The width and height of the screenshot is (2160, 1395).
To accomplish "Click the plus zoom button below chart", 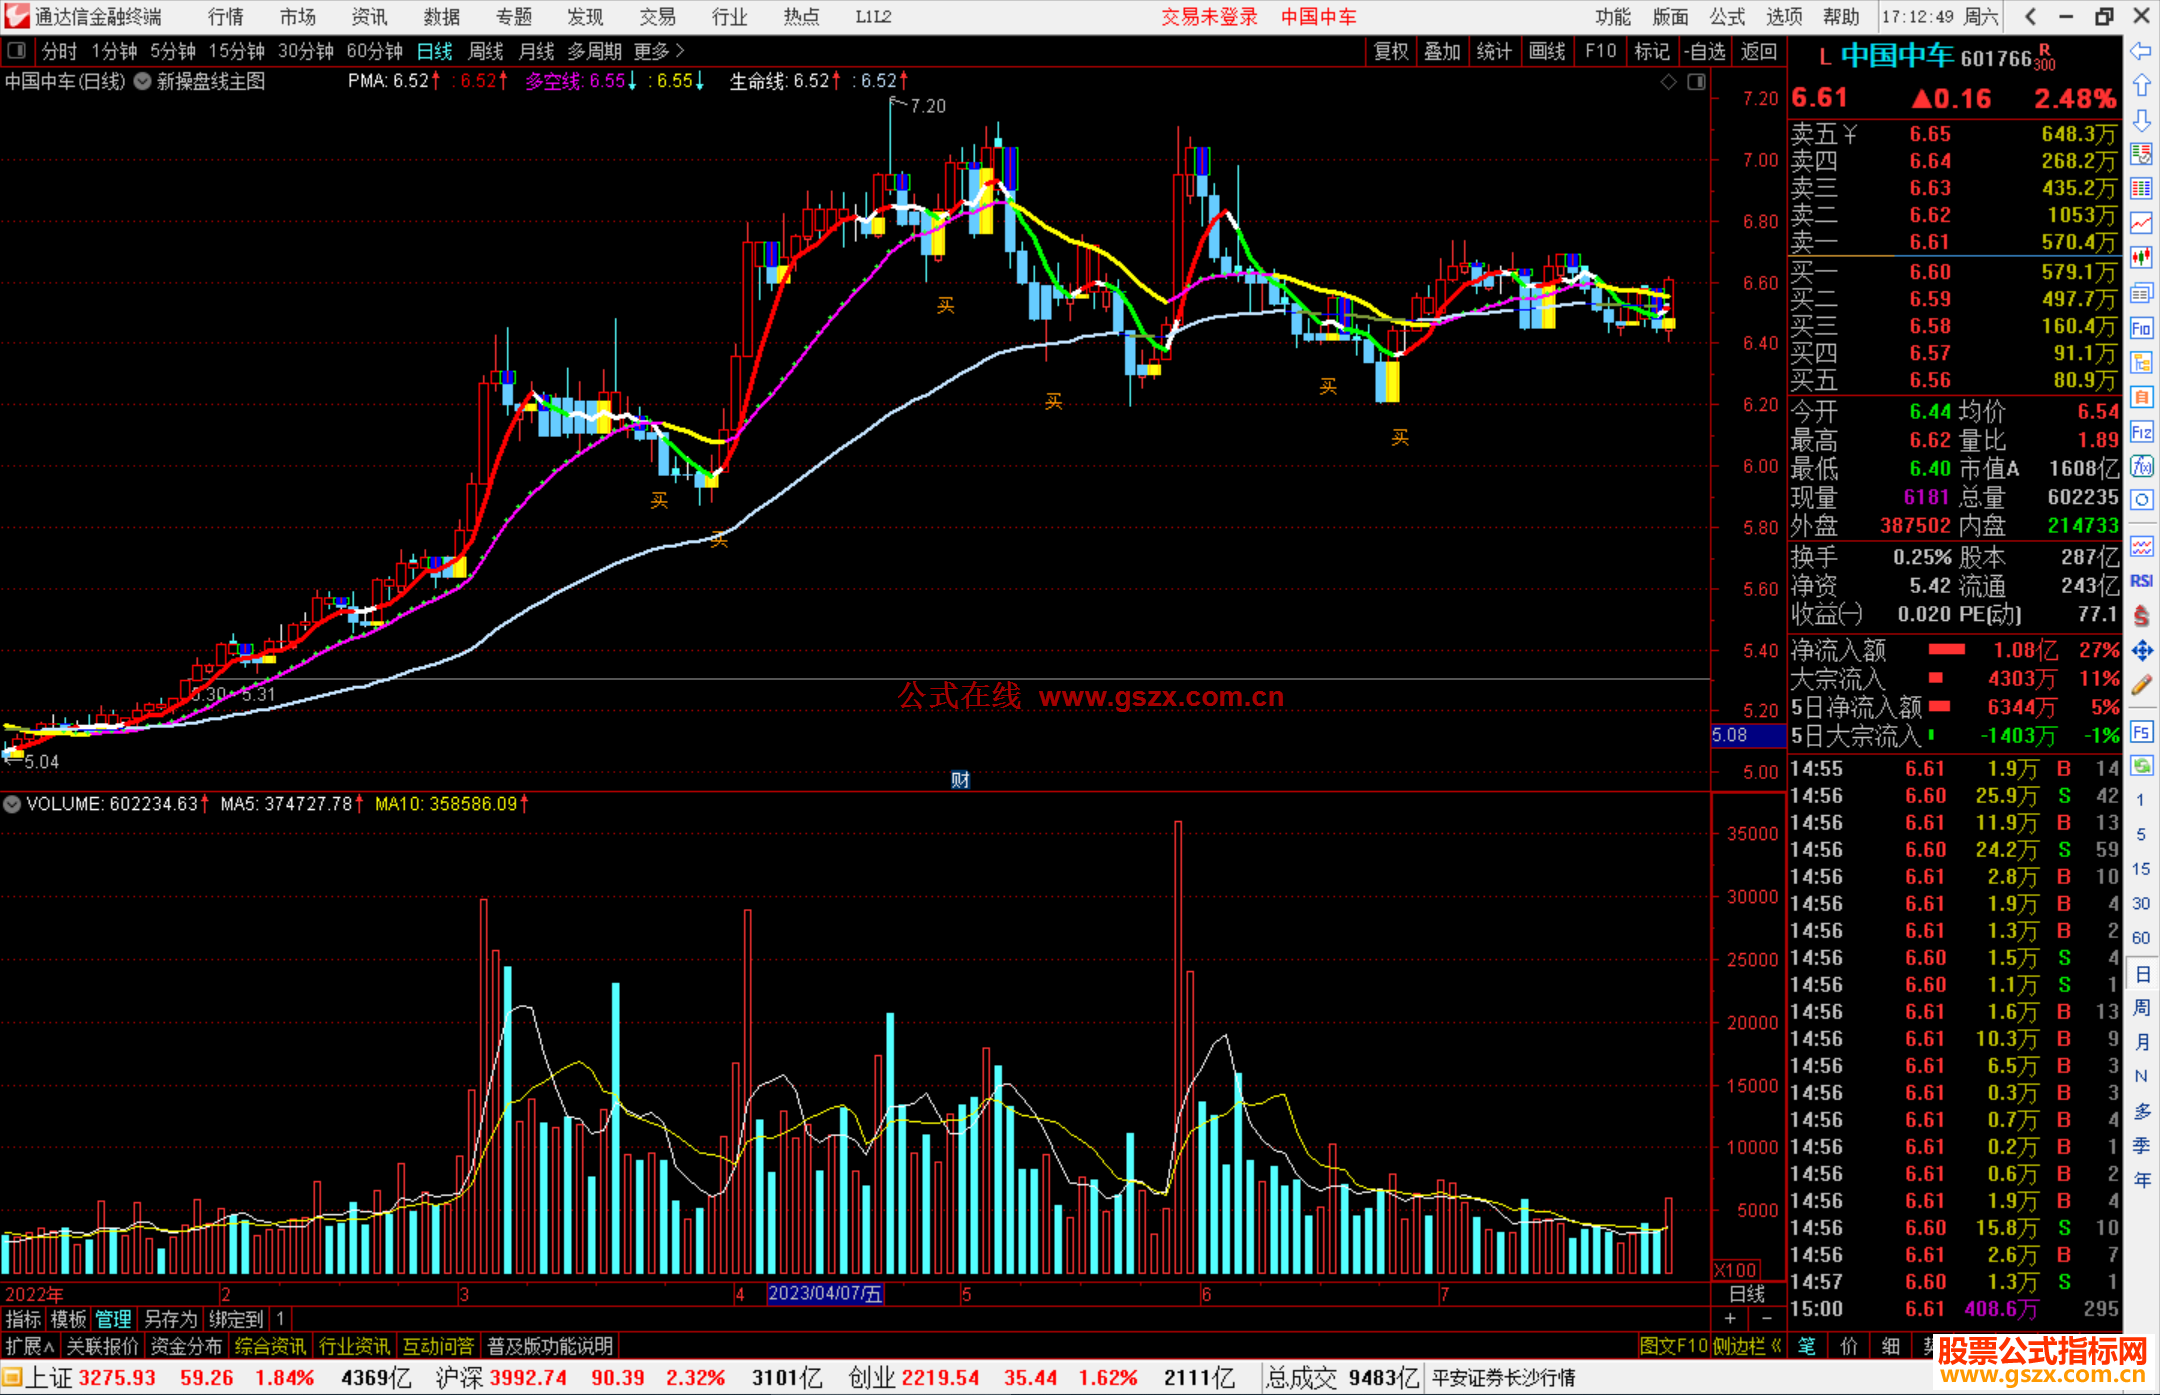I will (1731, 1319).
